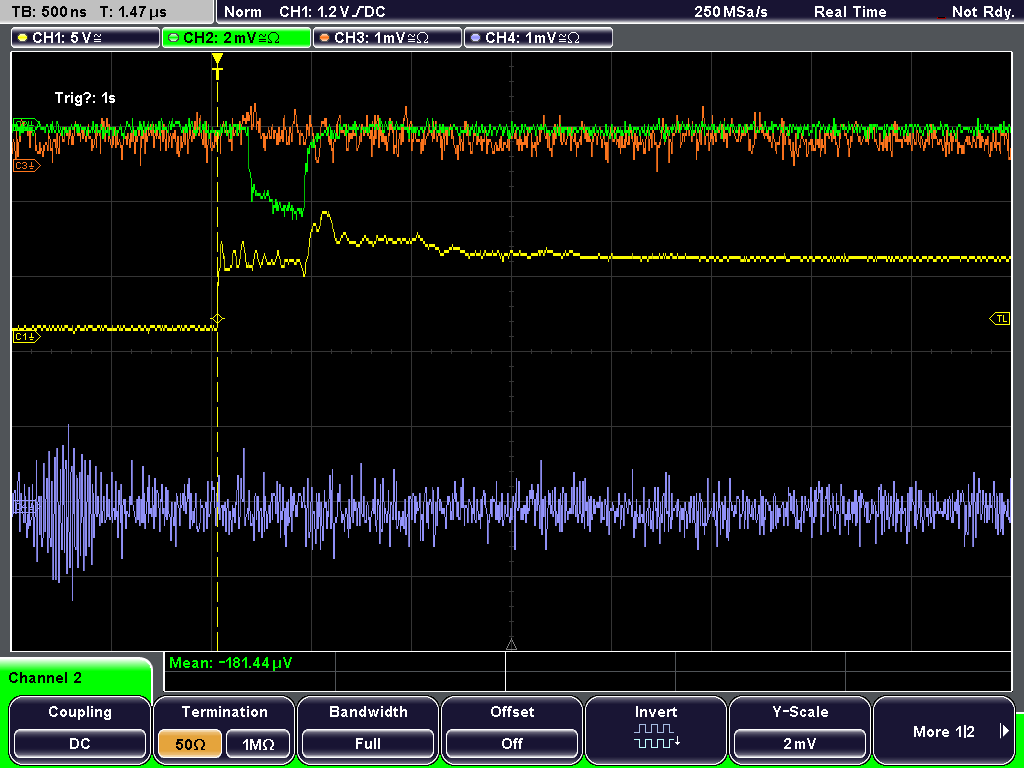Click the Channel 2 menu title
Screen dimensions: 1024x768
[45, 678]
